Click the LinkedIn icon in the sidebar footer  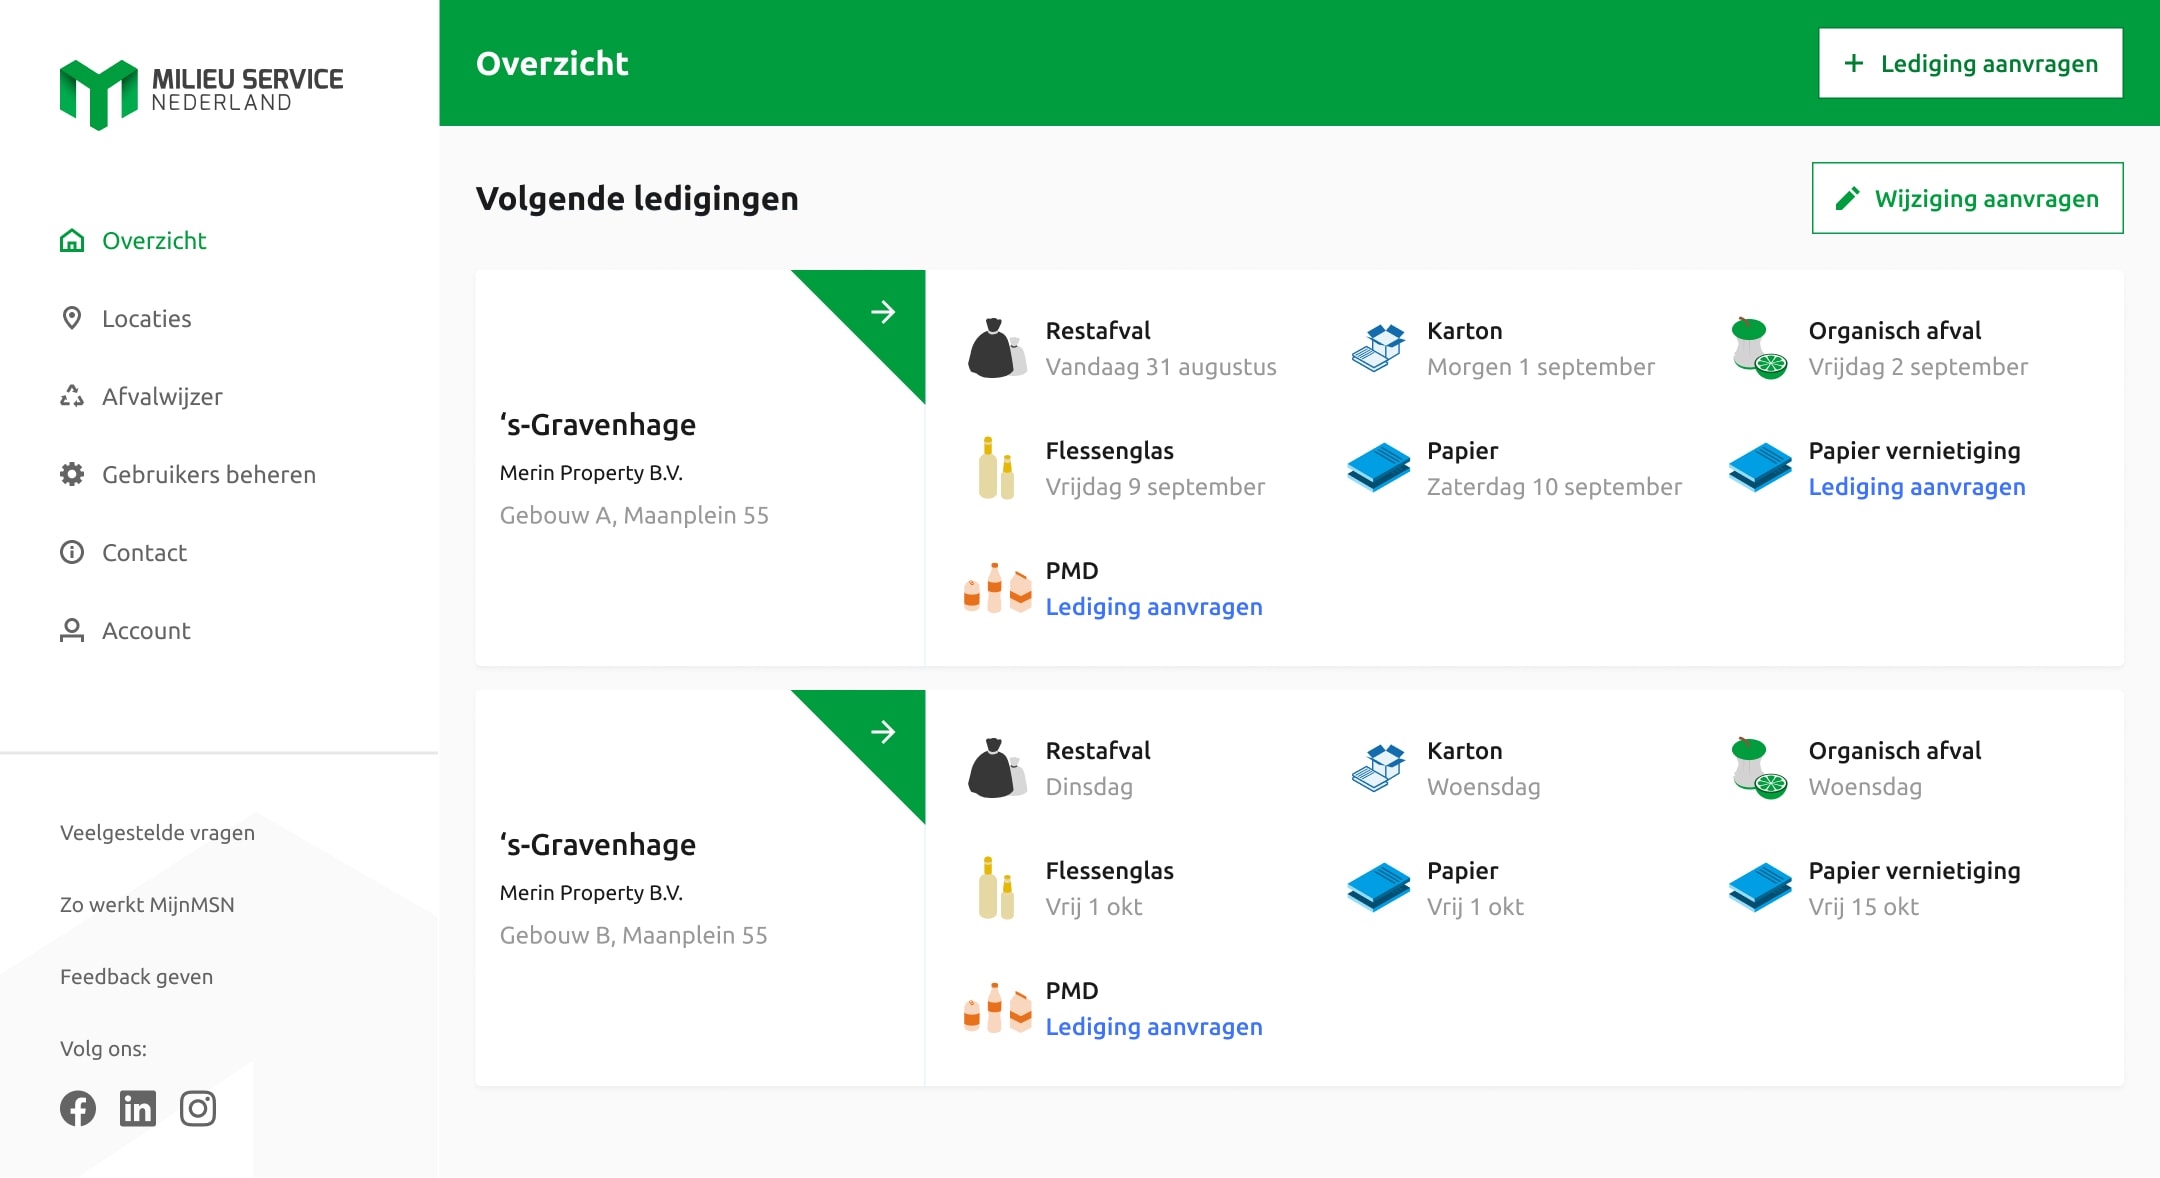point(138,1108)
